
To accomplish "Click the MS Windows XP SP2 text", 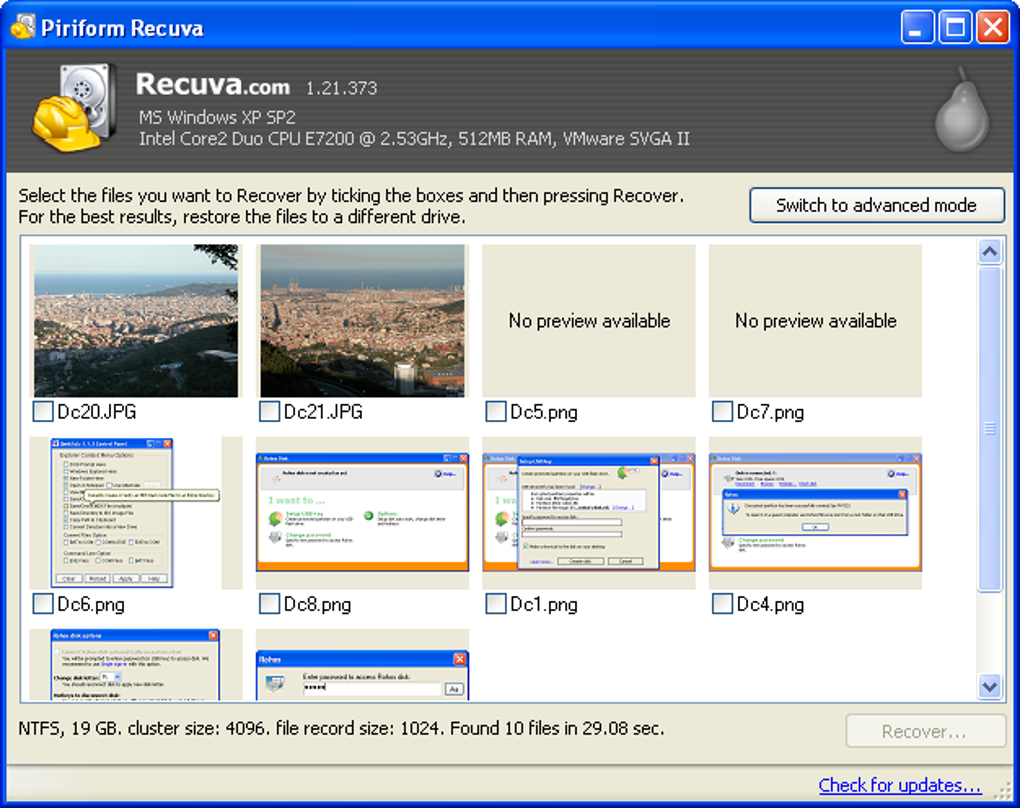I will pos(217,118).
